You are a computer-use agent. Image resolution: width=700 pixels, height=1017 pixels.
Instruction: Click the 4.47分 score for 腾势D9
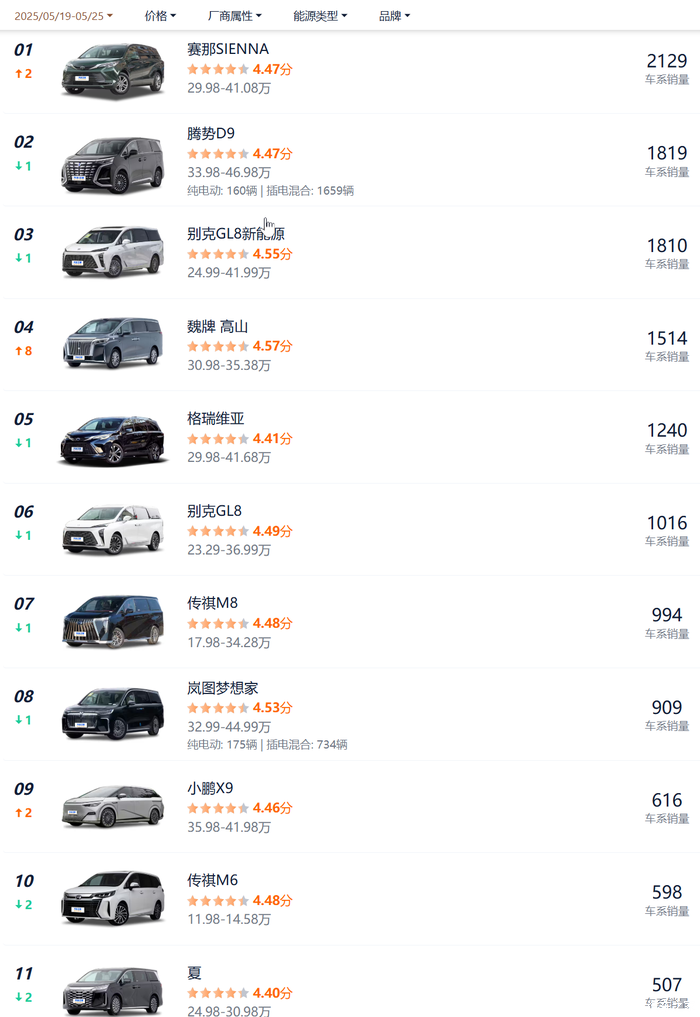[x=272, y=154]
